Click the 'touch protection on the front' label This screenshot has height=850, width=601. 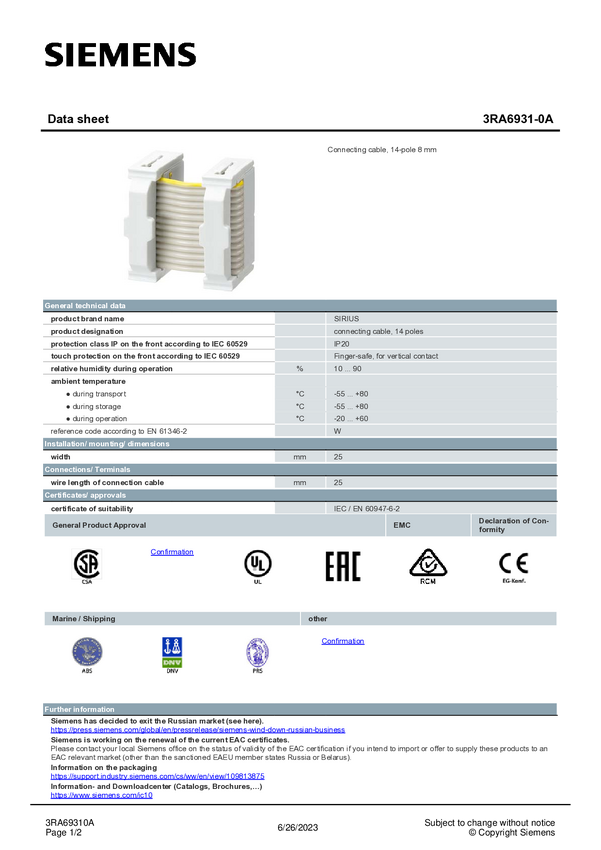[145, 356]
